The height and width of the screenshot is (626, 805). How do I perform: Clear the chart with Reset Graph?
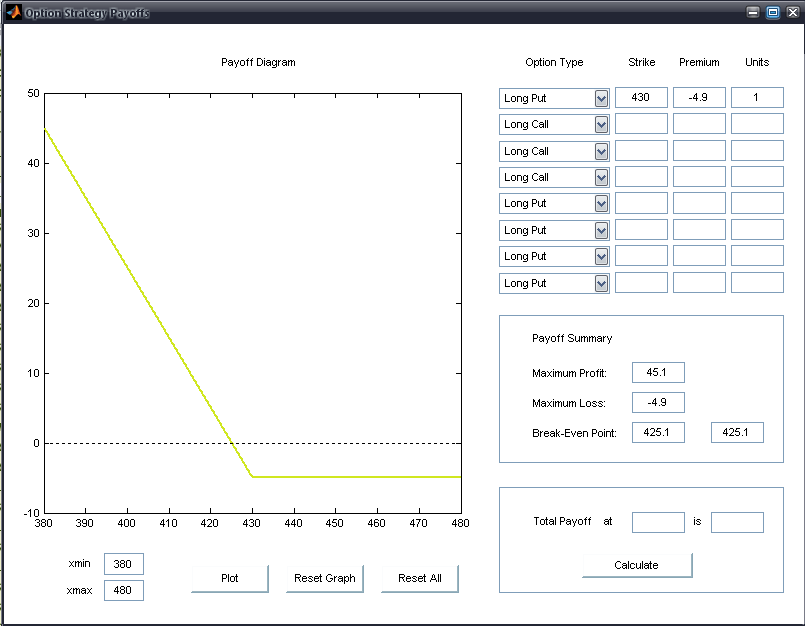tap(324, 578)
